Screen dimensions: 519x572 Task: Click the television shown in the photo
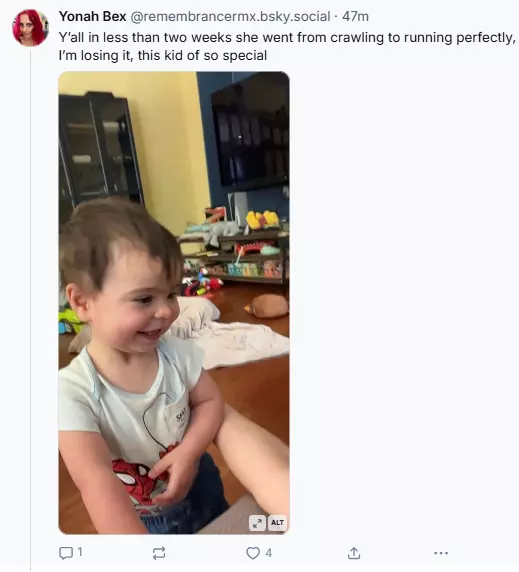(x=251, y=130)
